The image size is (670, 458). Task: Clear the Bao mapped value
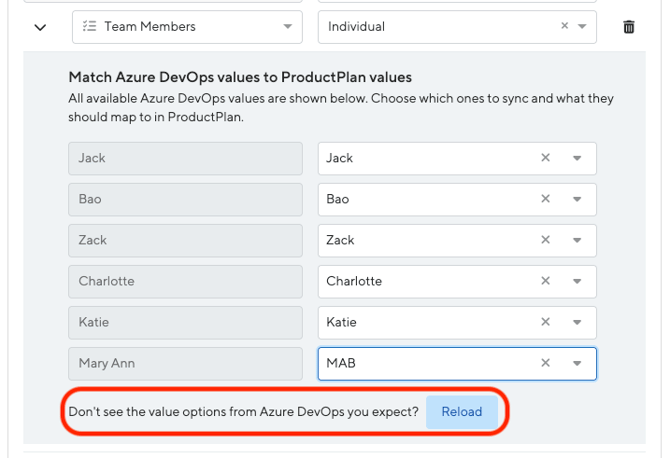[x=545, y=199]
